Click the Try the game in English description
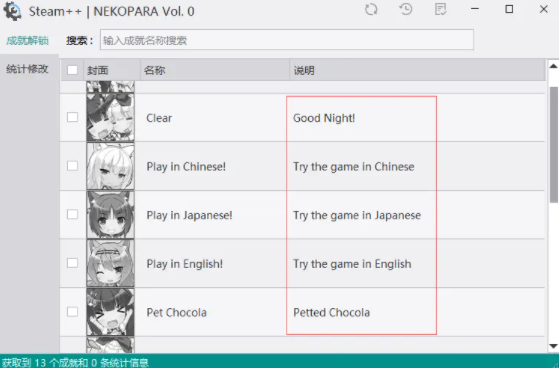The image size is (559, 368). 352,264
